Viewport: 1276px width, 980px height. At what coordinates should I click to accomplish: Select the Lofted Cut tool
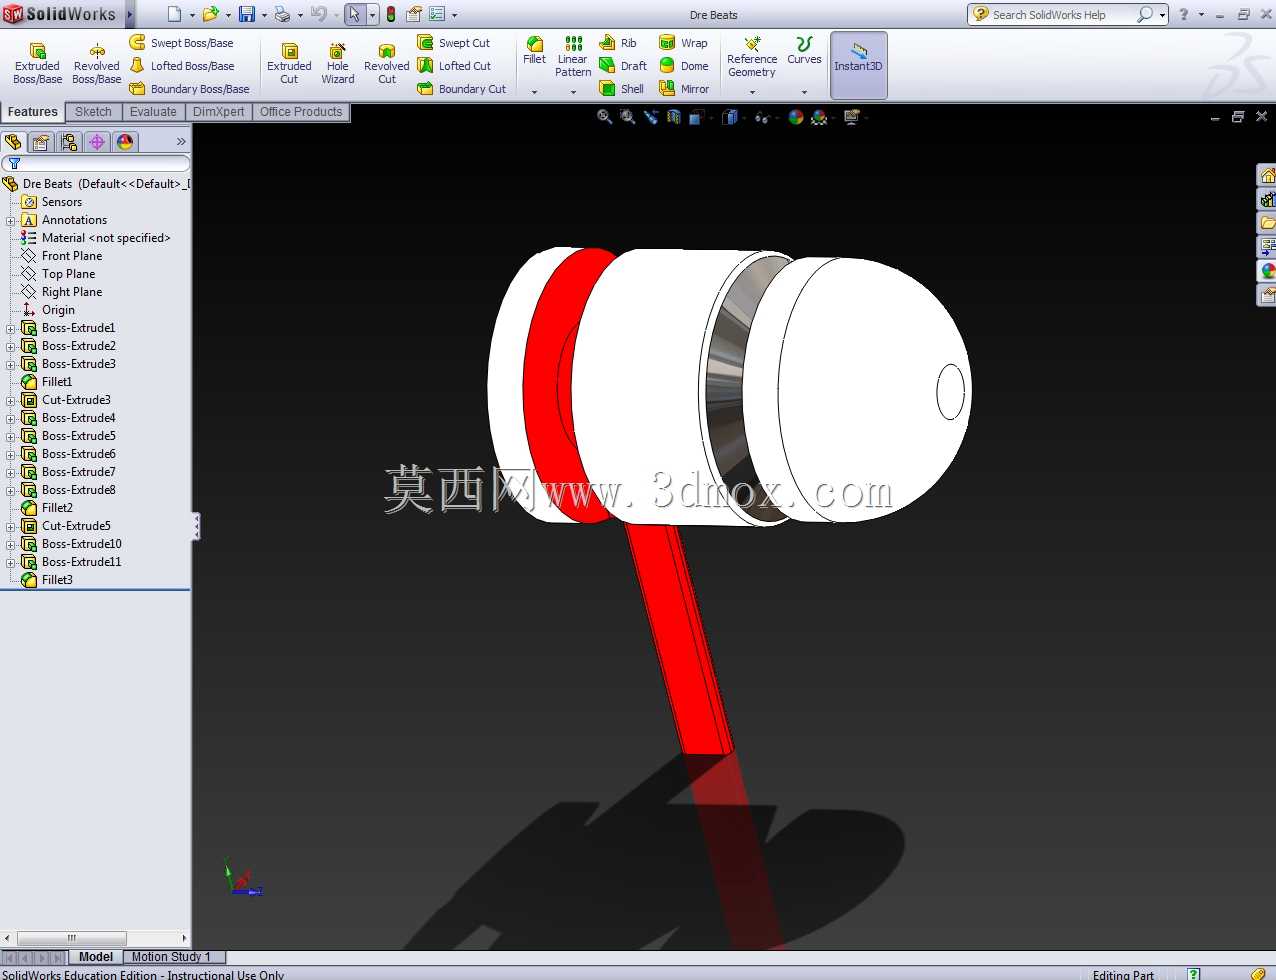(454, 66)
